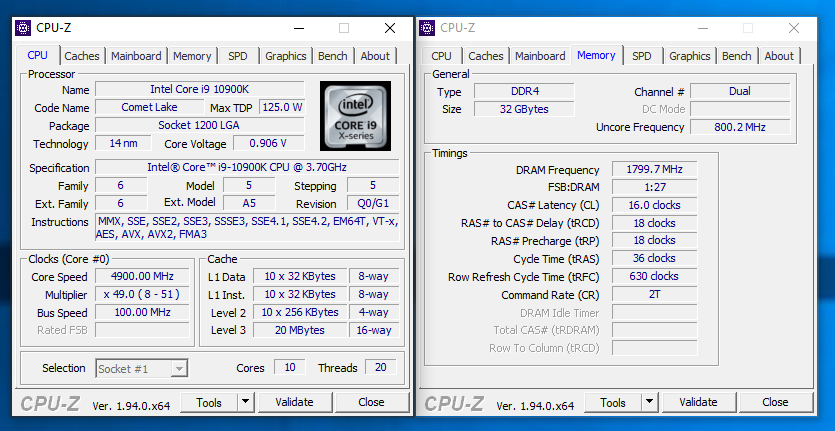Click the Command Rate value 2T
Viewport: 835px width, 431px height.
(654, 294)
